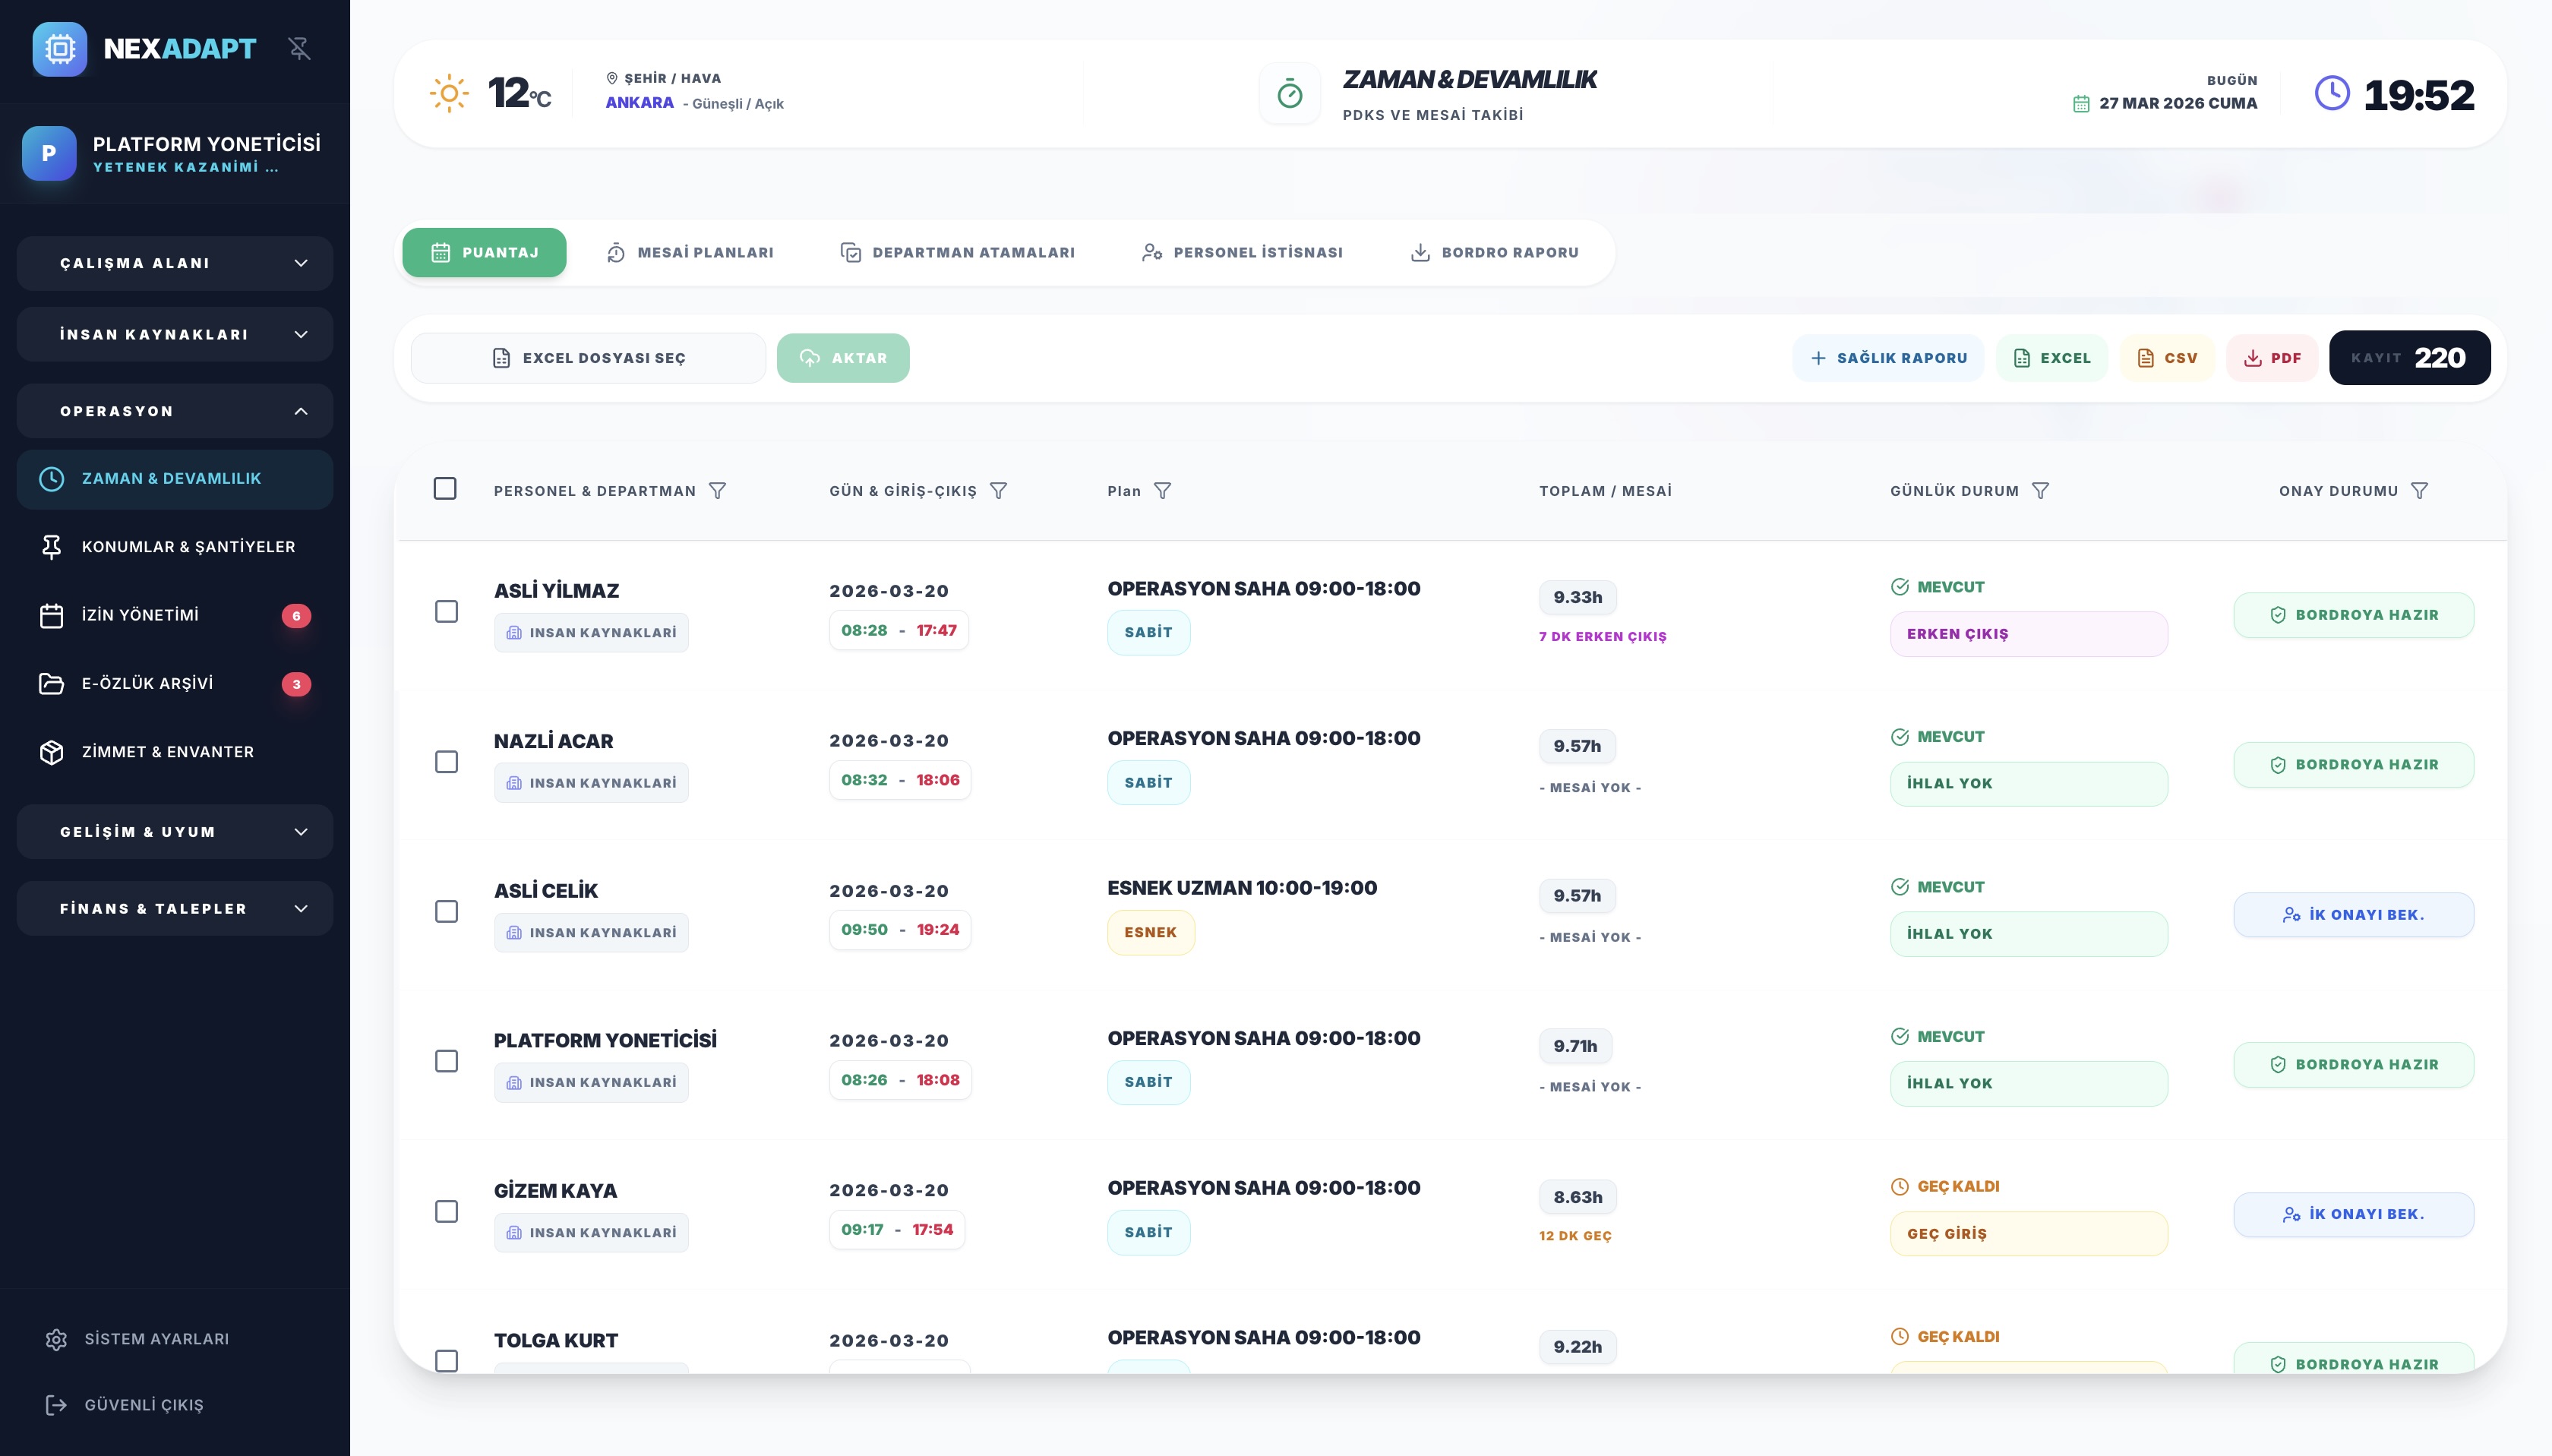
Task: Click the stopwatch icon beside Zaman & Devamlılık title
Action: pos(1290,95)
